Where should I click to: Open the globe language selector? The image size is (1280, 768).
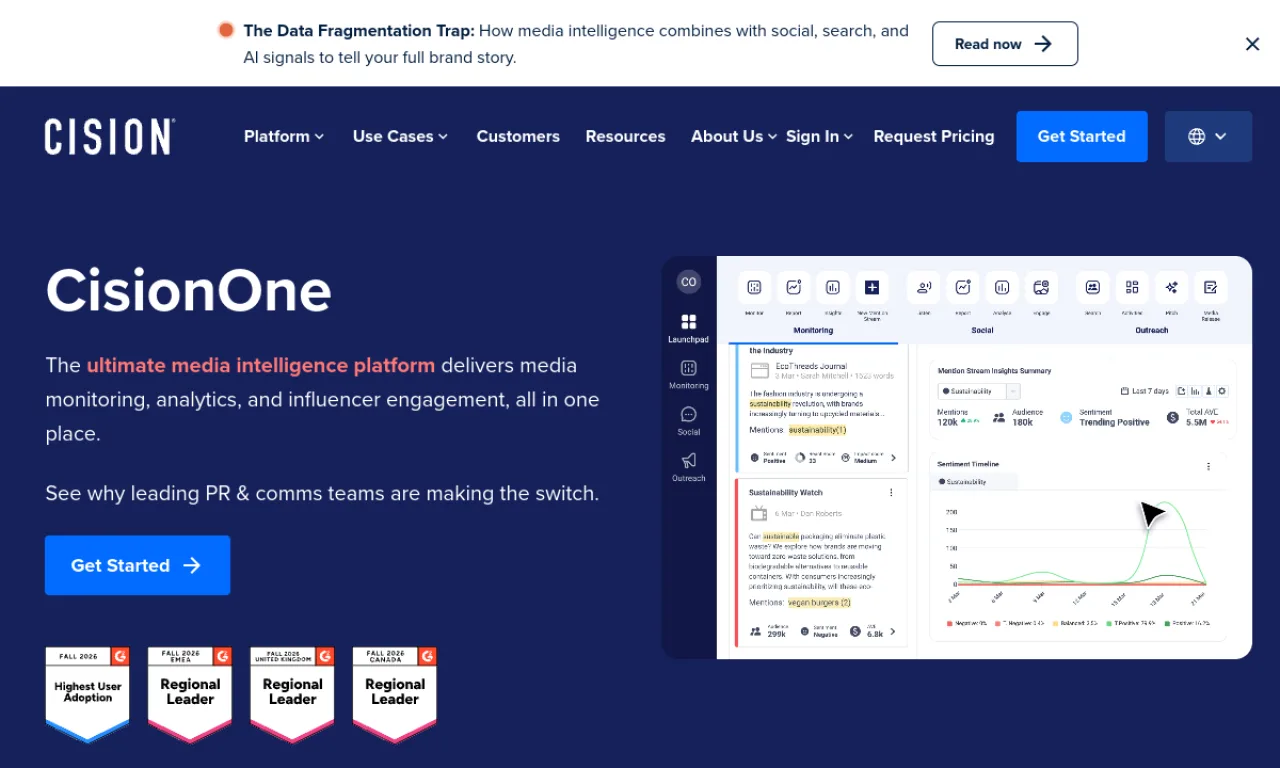coord(1208,136)
